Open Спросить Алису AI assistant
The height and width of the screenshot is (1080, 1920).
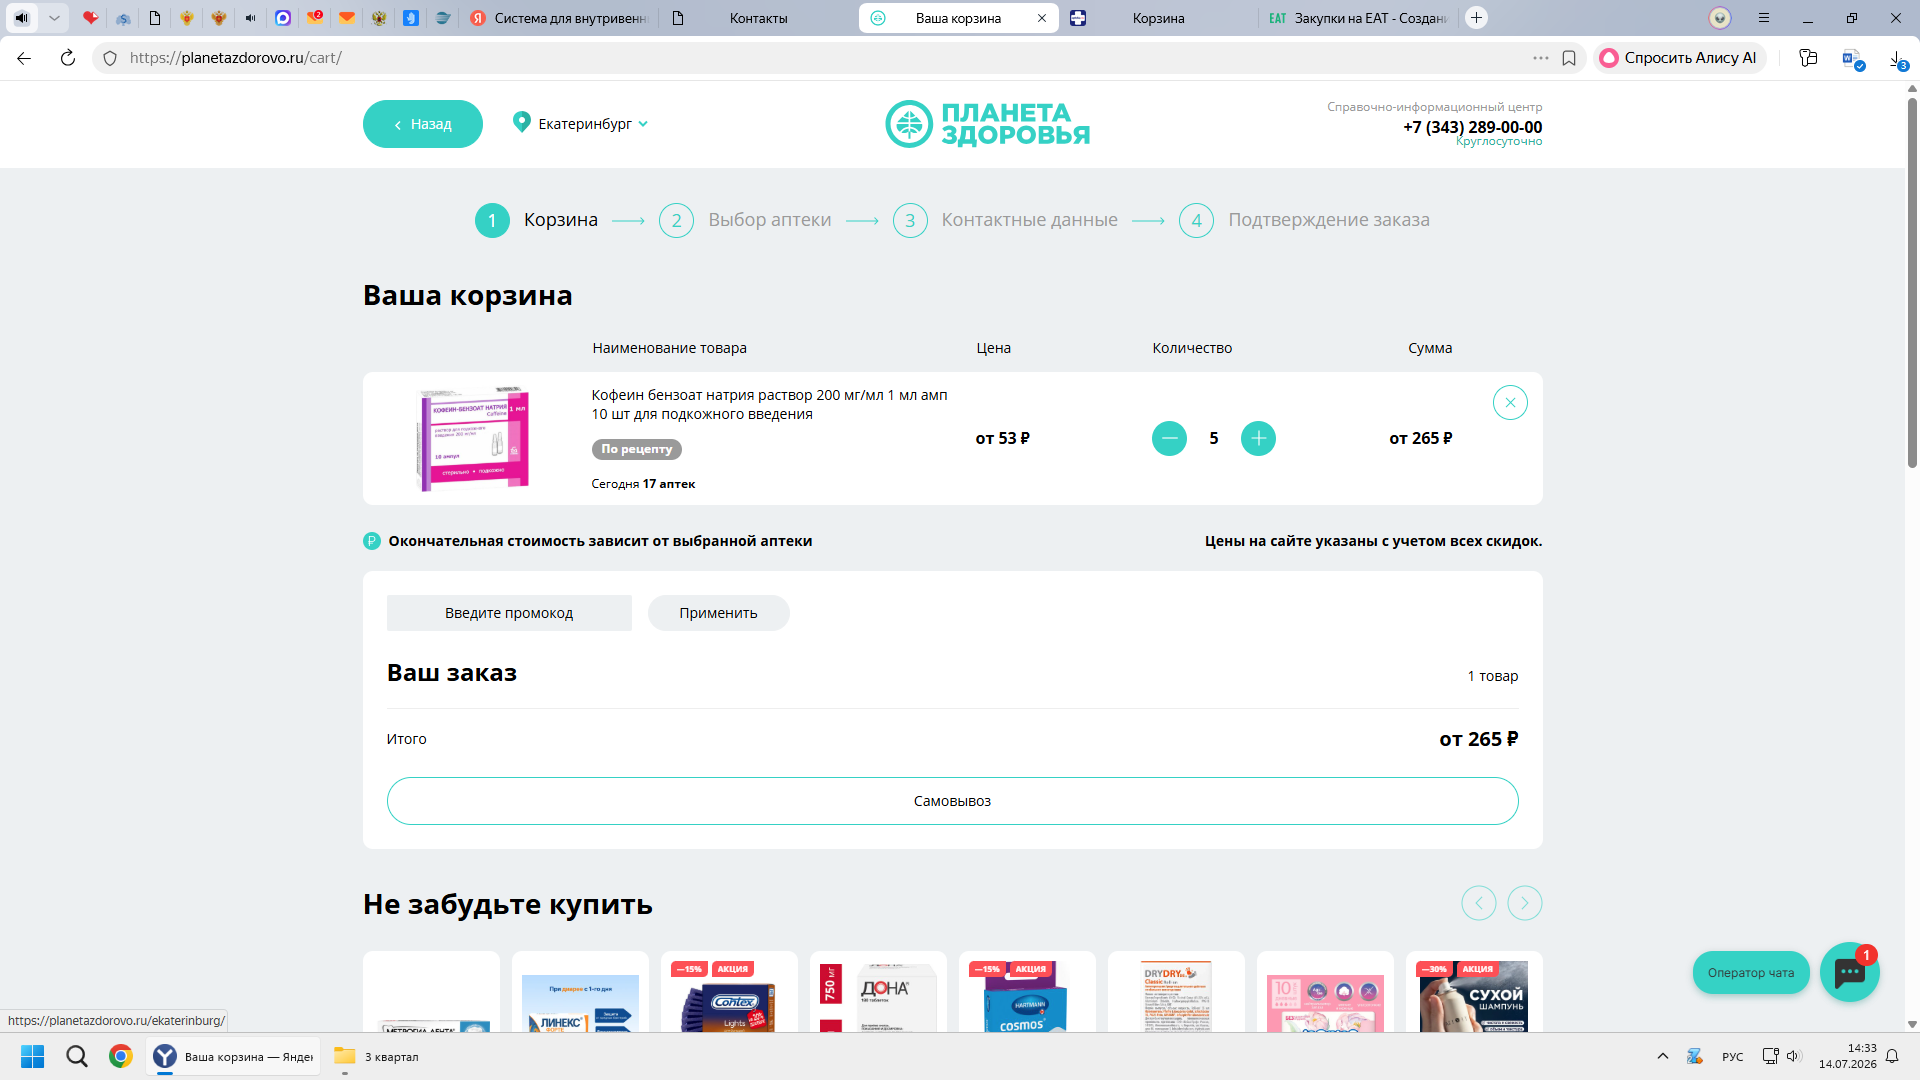(x=1679, y=58)
